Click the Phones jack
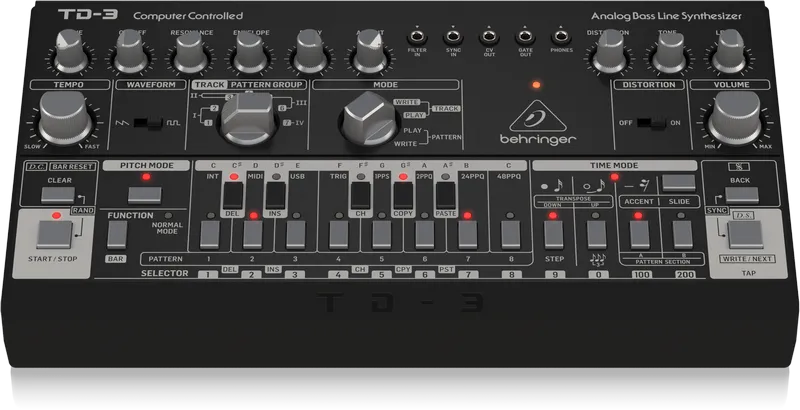 561,37
